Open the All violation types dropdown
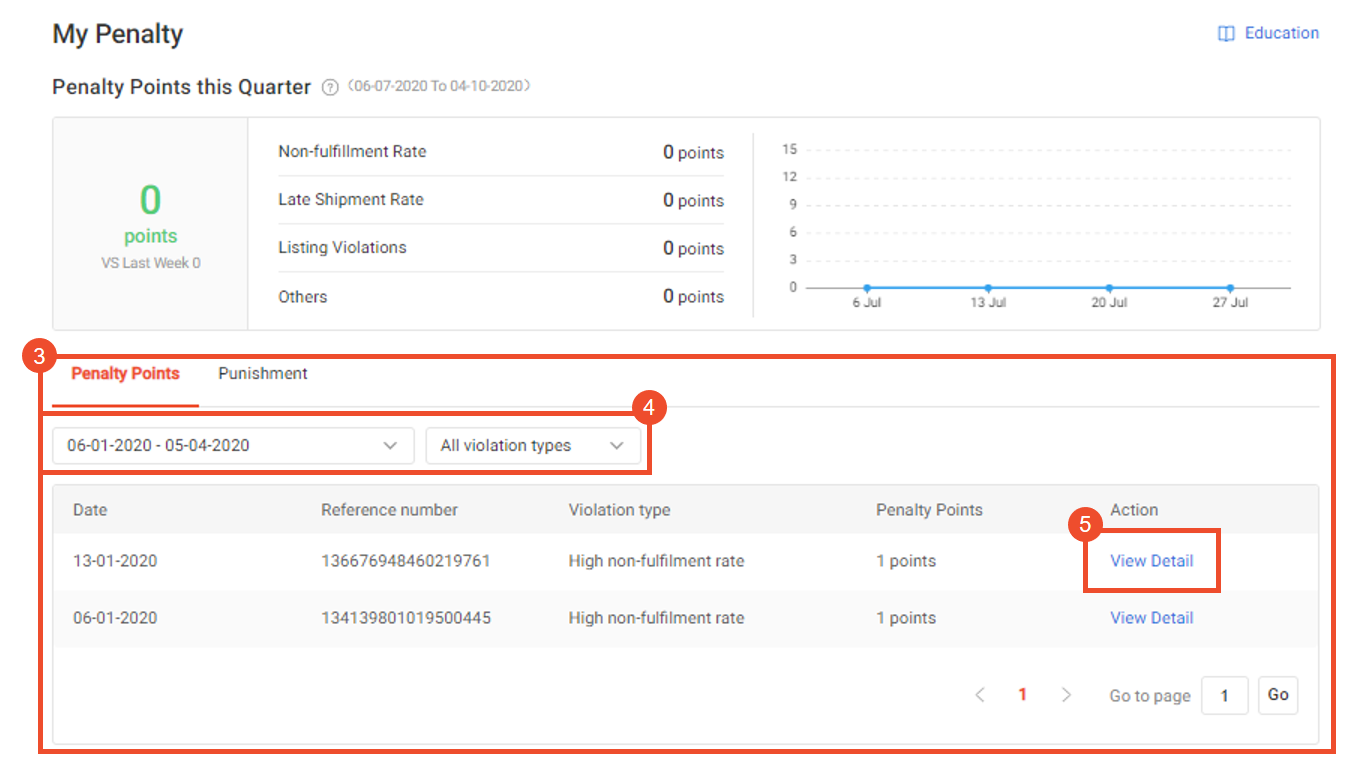1357x782 pixels. click(534, 445)
